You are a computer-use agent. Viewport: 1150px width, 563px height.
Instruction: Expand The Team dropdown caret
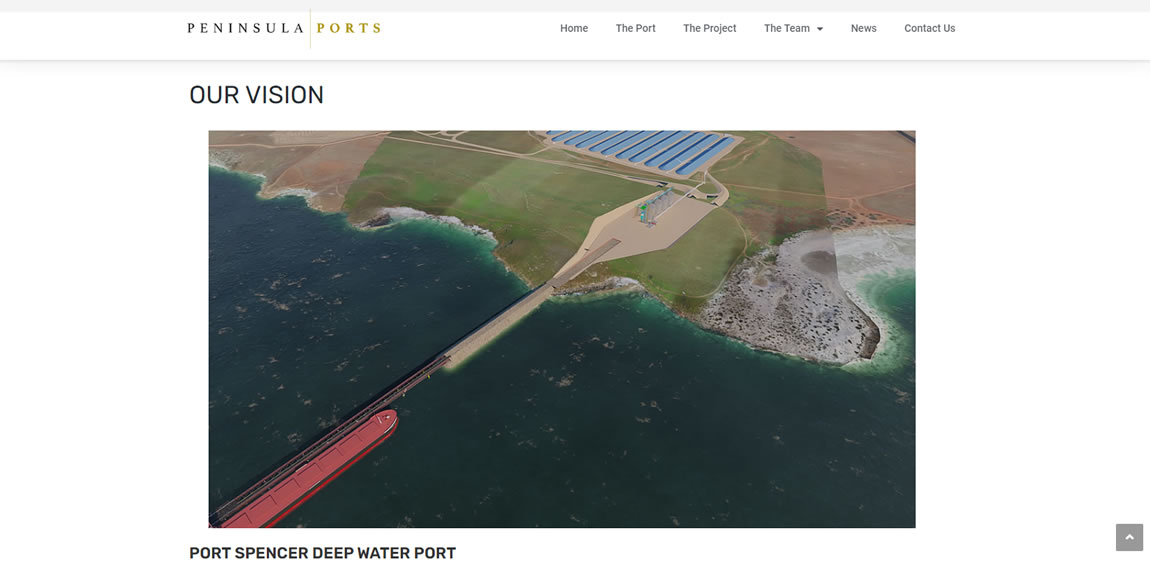tap(820, 29)
